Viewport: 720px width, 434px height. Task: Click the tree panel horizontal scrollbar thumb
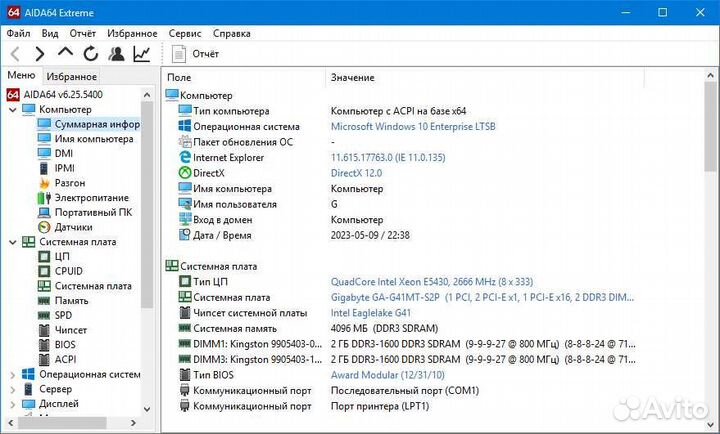[62, 423]
